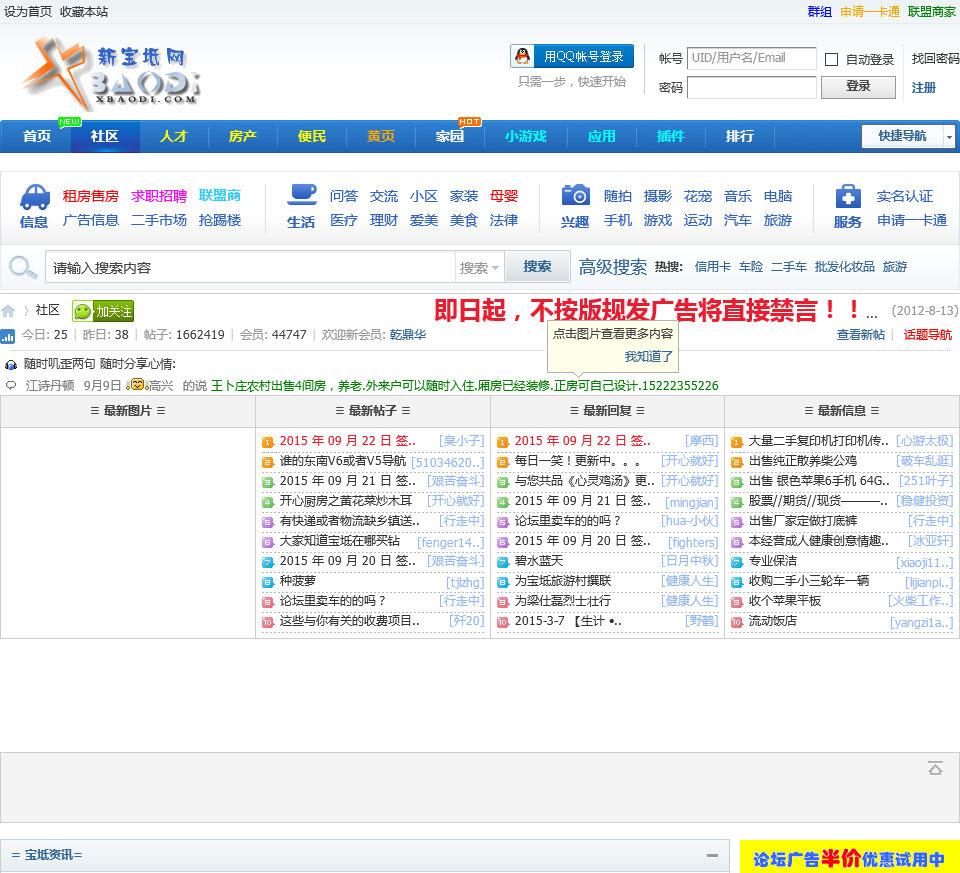Open the 黄页 nav tab
960x873 pixels.
point(381,136)
